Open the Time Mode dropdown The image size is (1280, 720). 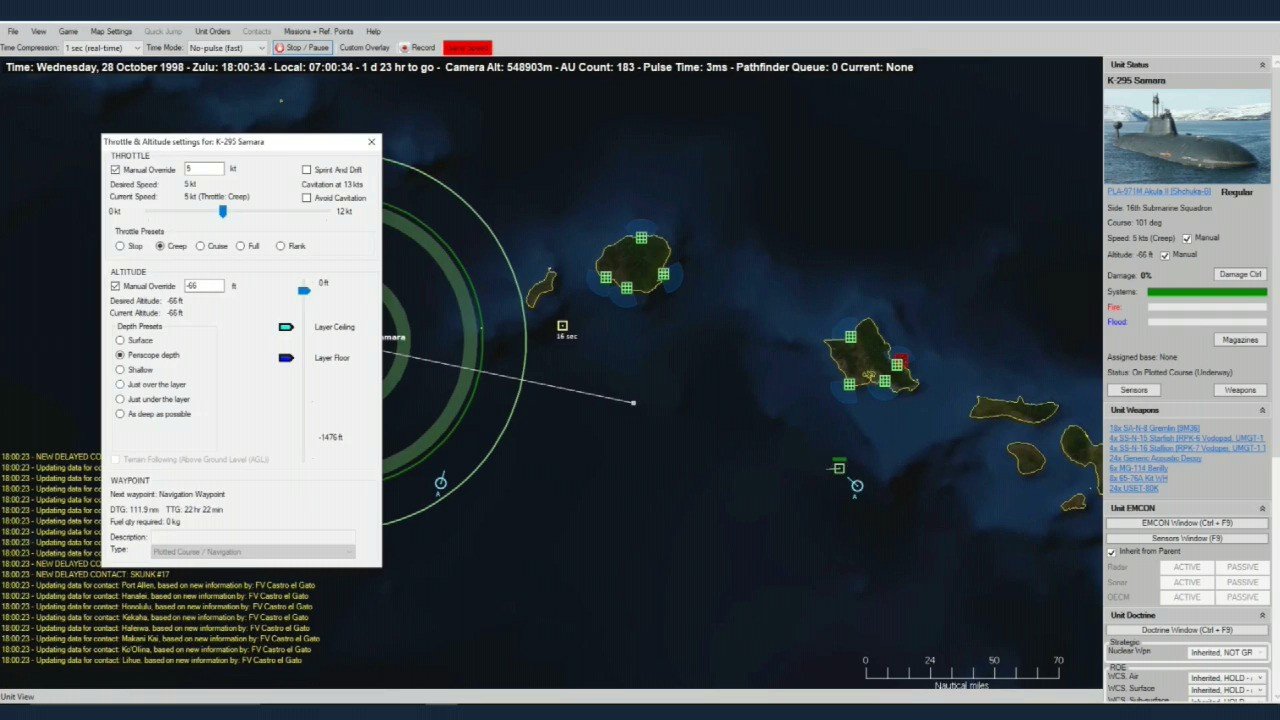pyautogui.click(x=227, y=48)
